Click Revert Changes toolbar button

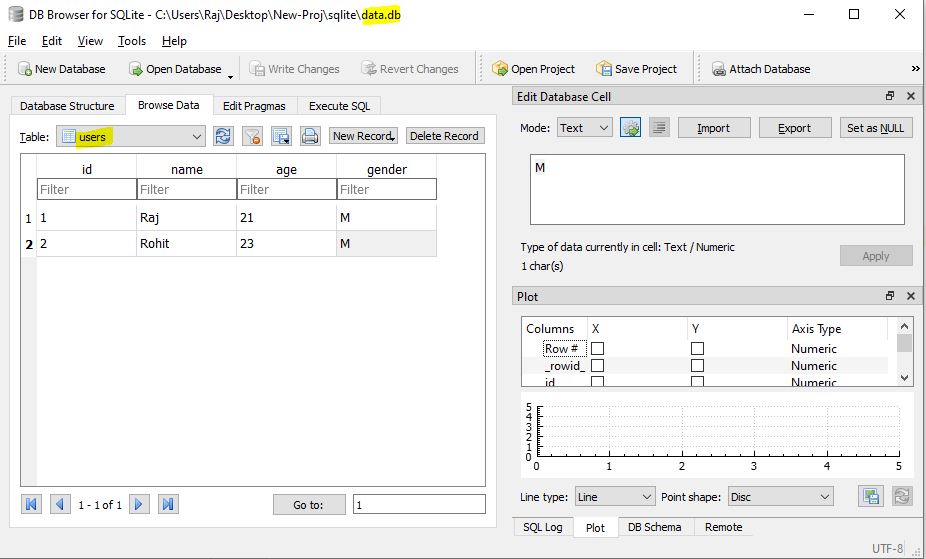point(410,69)
